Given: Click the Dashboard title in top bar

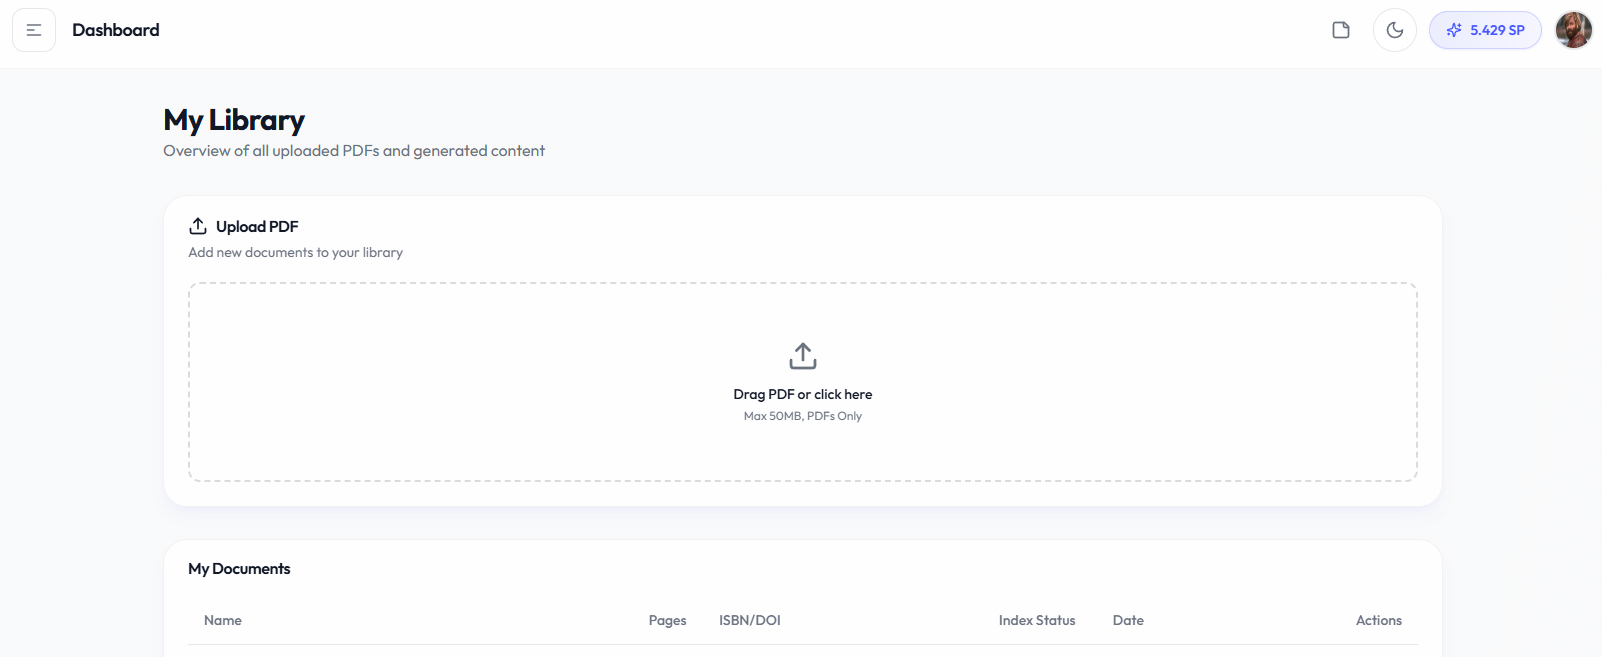Looking at the screenshot, I should tap(116, 30).
